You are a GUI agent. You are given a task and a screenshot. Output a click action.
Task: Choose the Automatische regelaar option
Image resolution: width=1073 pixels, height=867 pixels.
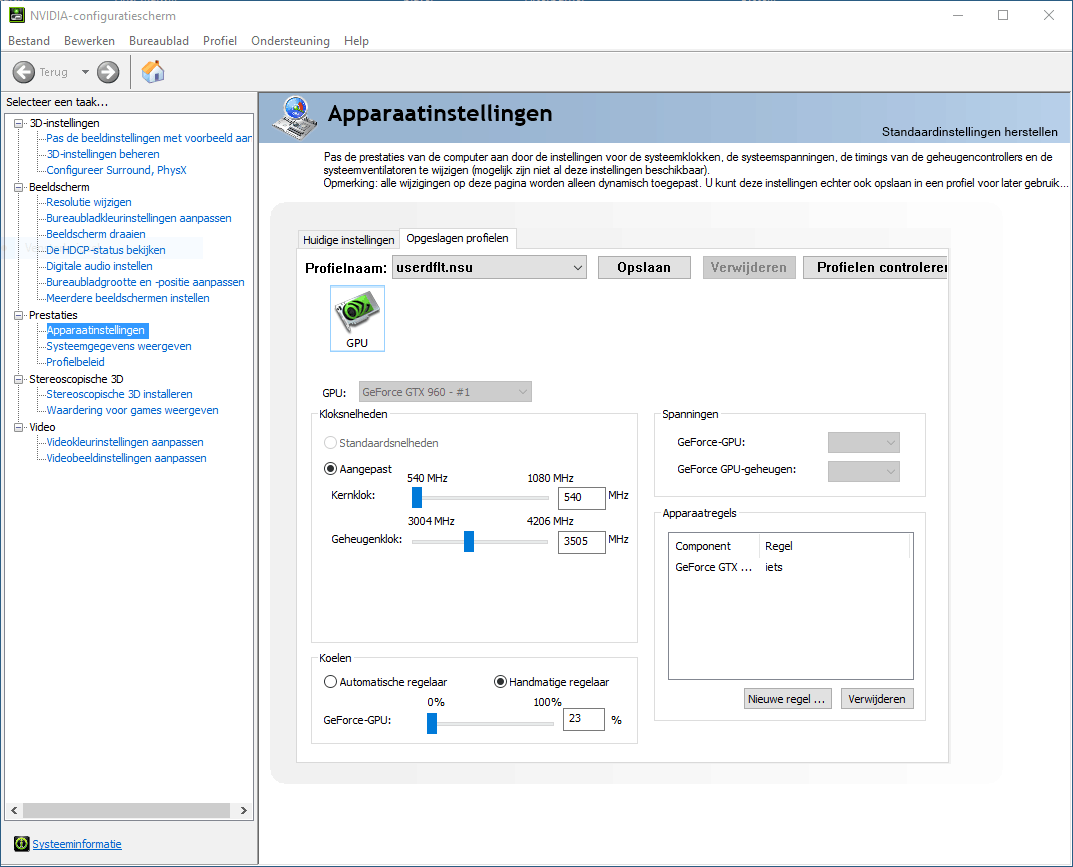coord(331,682)
